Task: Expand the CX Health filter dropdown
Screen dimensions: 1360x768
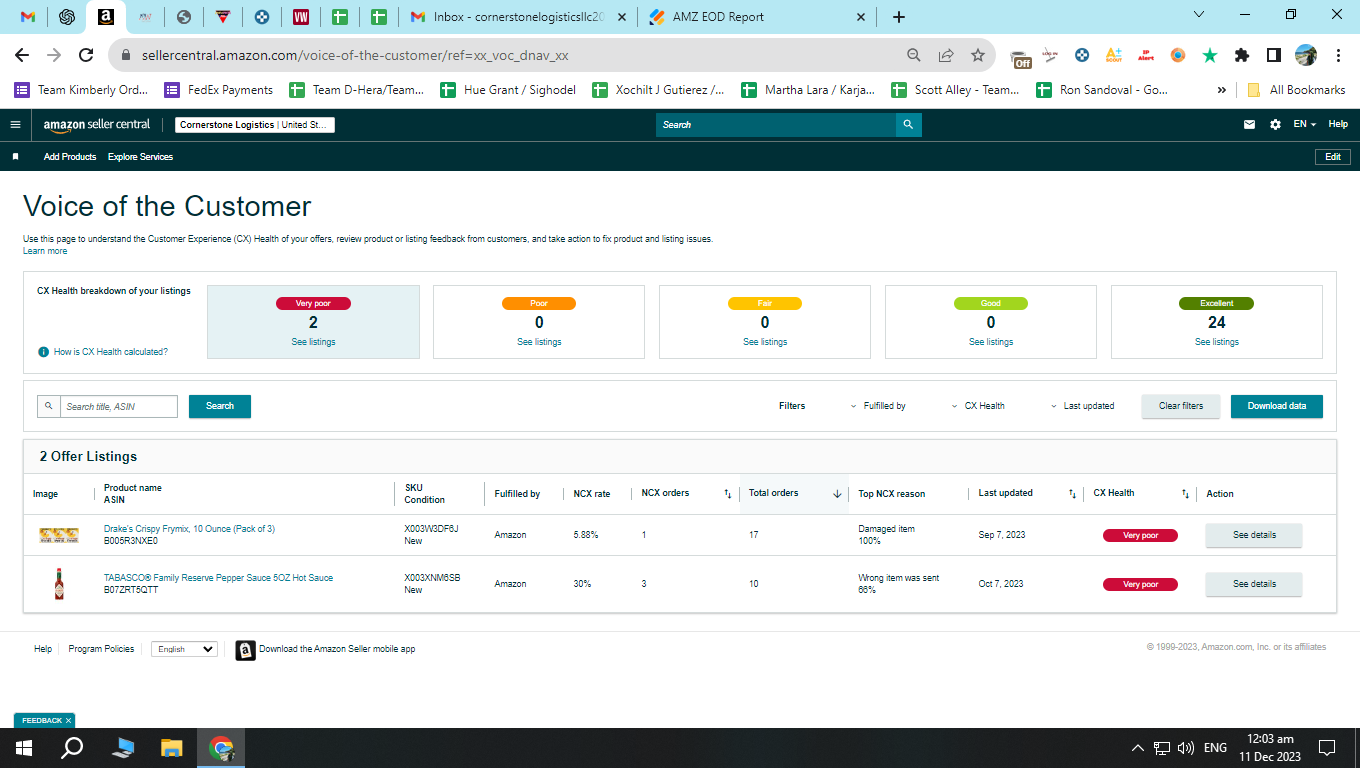Action: point(978,406)
